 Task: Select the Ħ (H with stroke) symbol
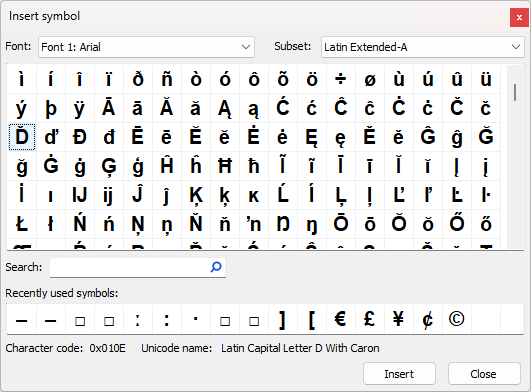[225, 166]
